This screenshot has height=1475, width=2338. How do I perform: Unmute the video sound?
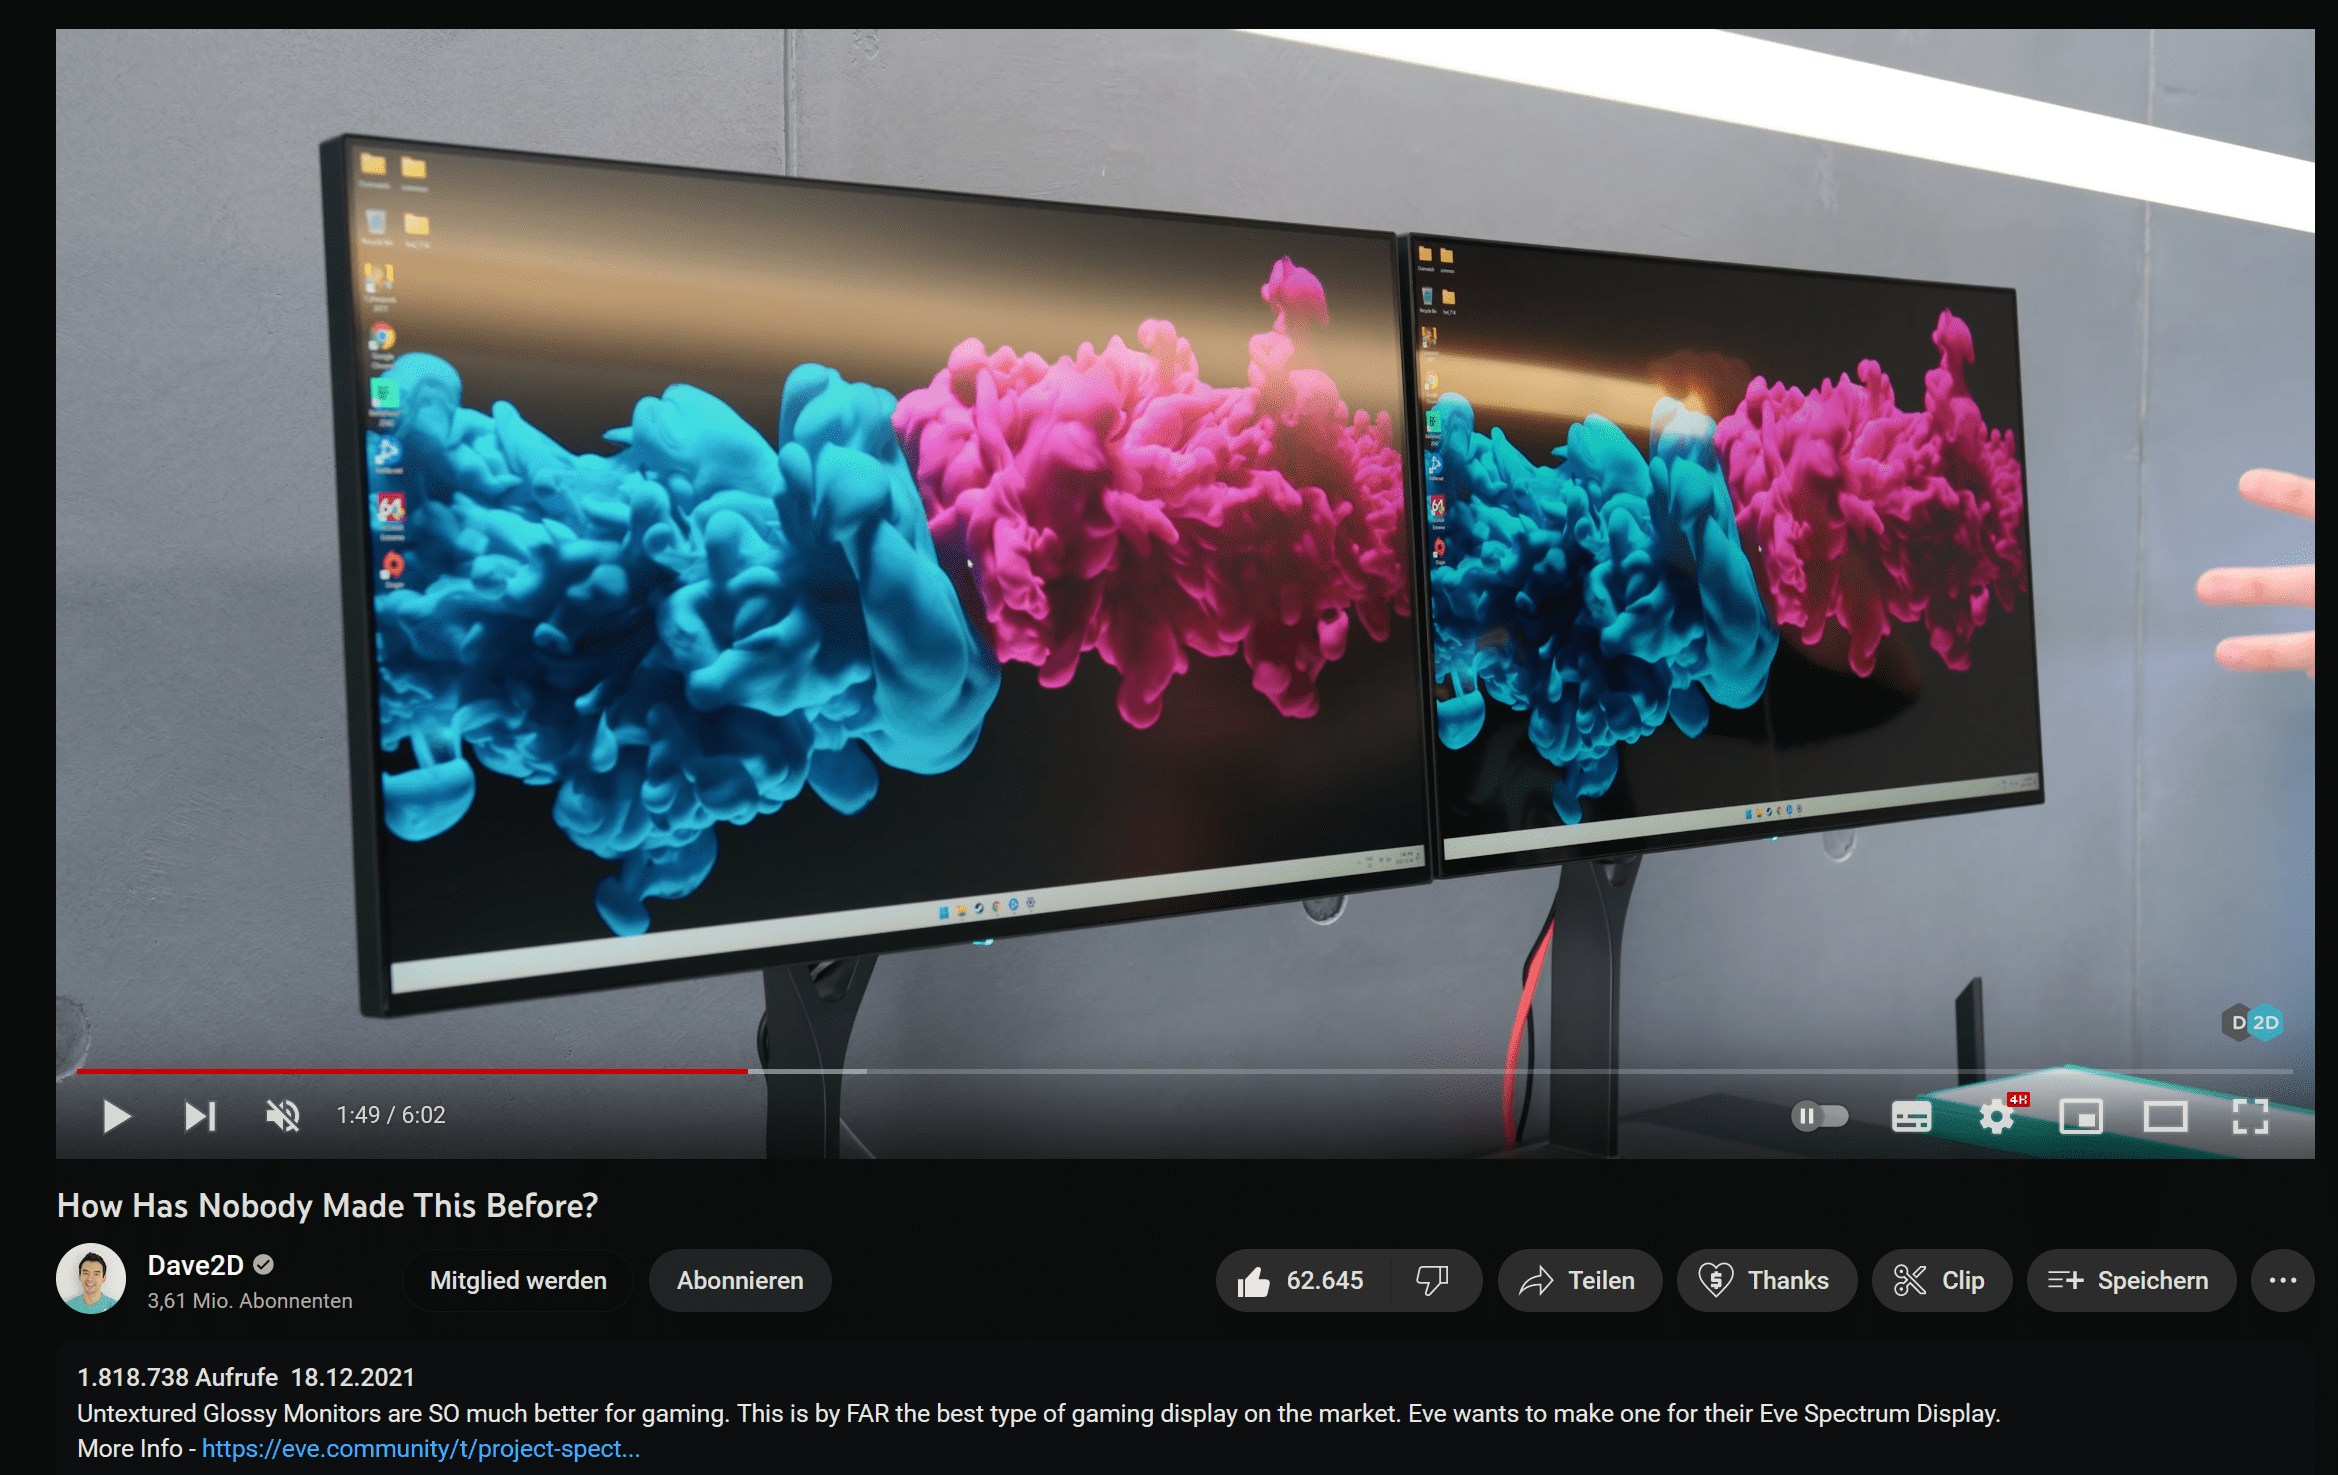click(283, 1116)
